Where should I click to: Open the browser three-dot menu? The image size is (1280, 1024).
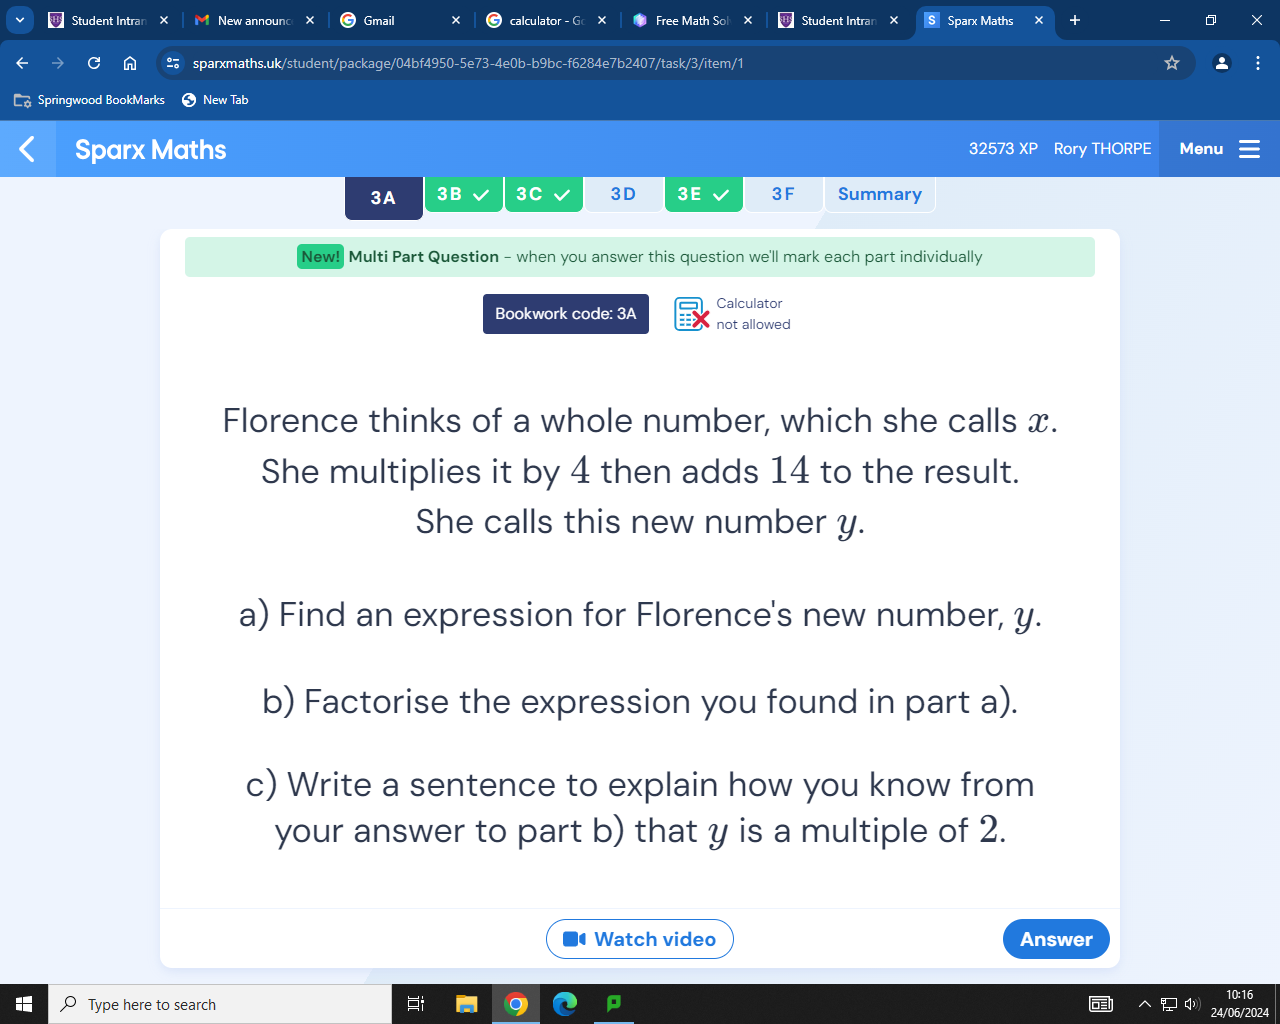click(1258, 62)
